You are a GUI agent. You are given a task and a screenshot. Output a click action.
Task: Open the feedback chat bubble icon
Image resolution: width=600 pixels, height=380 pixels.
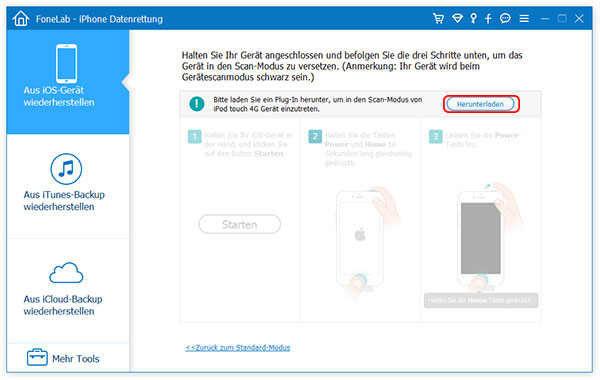505,18
